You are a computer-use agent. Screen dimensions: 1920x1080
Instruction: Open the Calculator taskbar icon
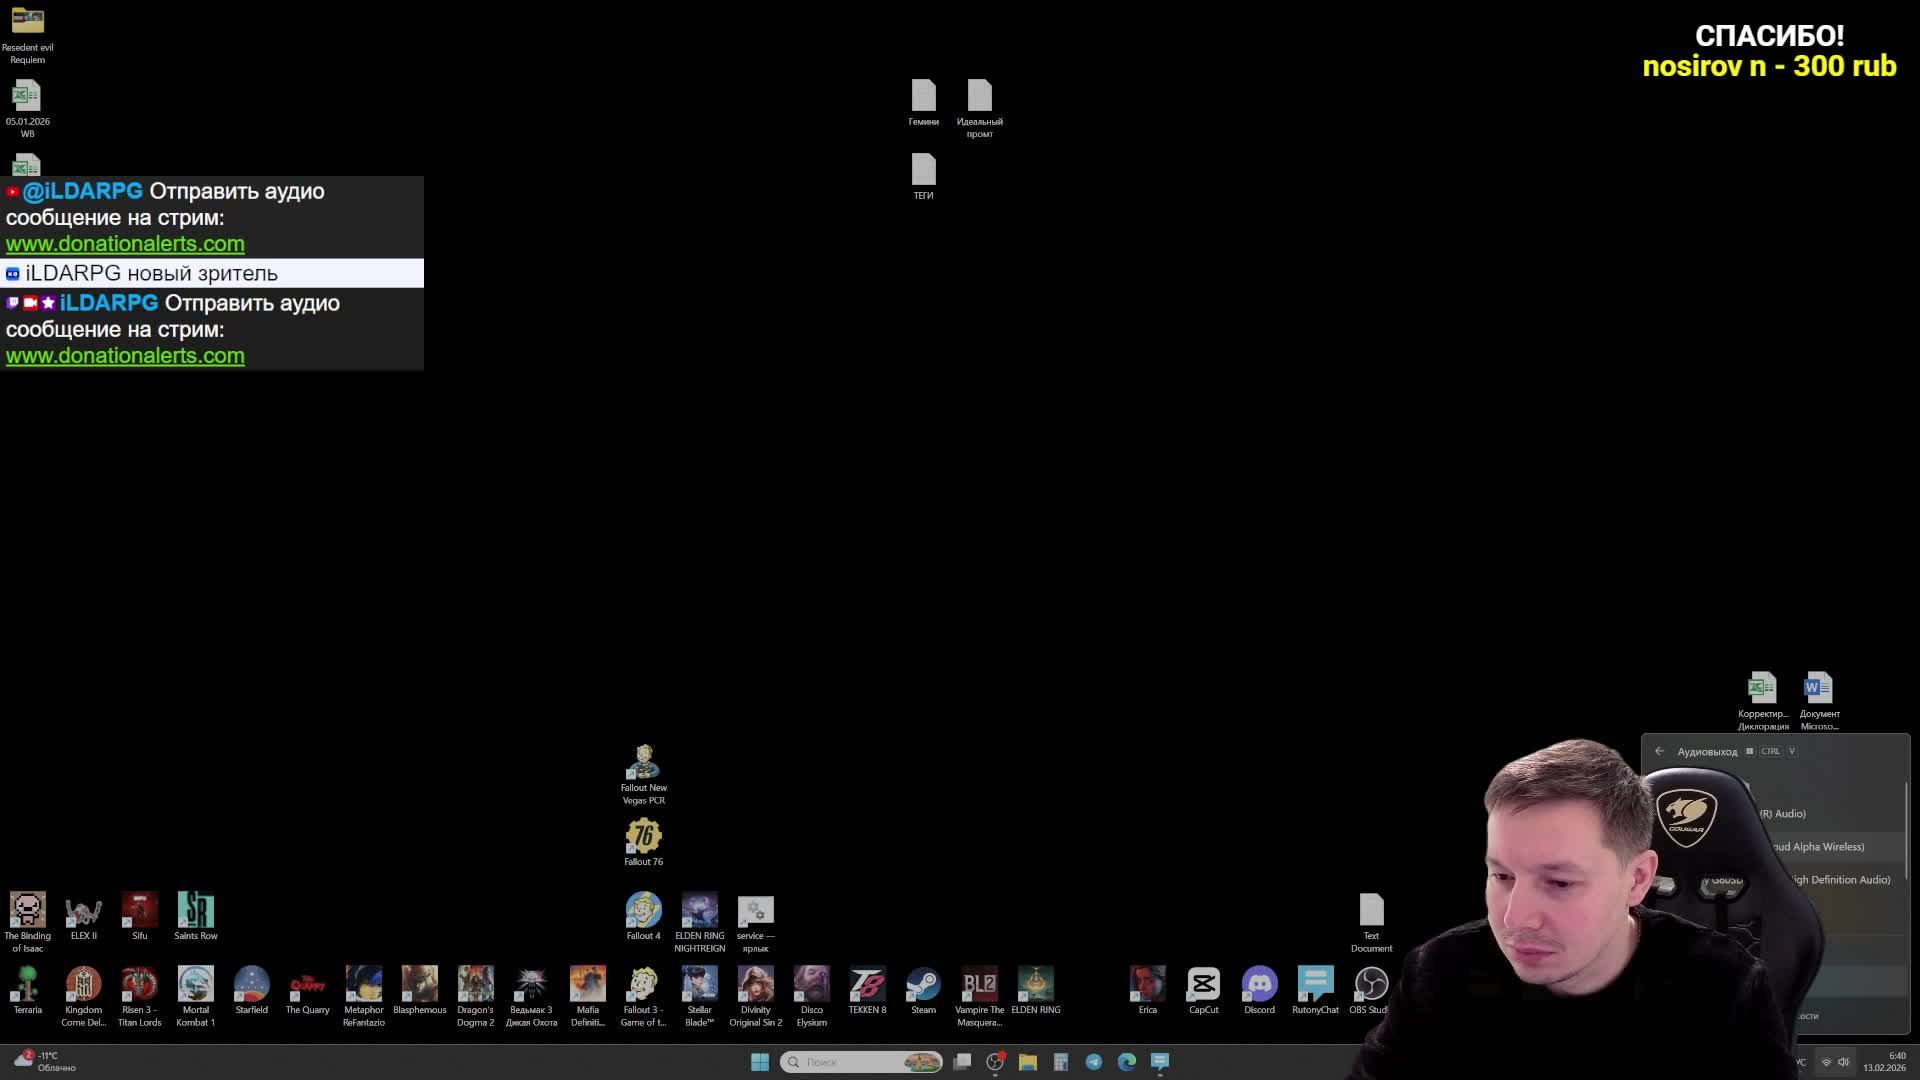(1061, 1062)
